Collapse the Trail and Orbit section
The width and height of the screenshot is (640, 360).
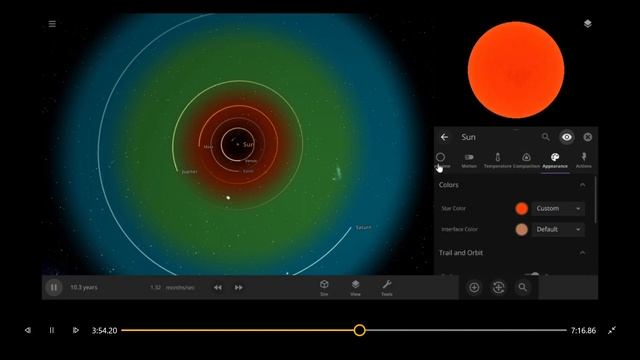click(582, 253)
